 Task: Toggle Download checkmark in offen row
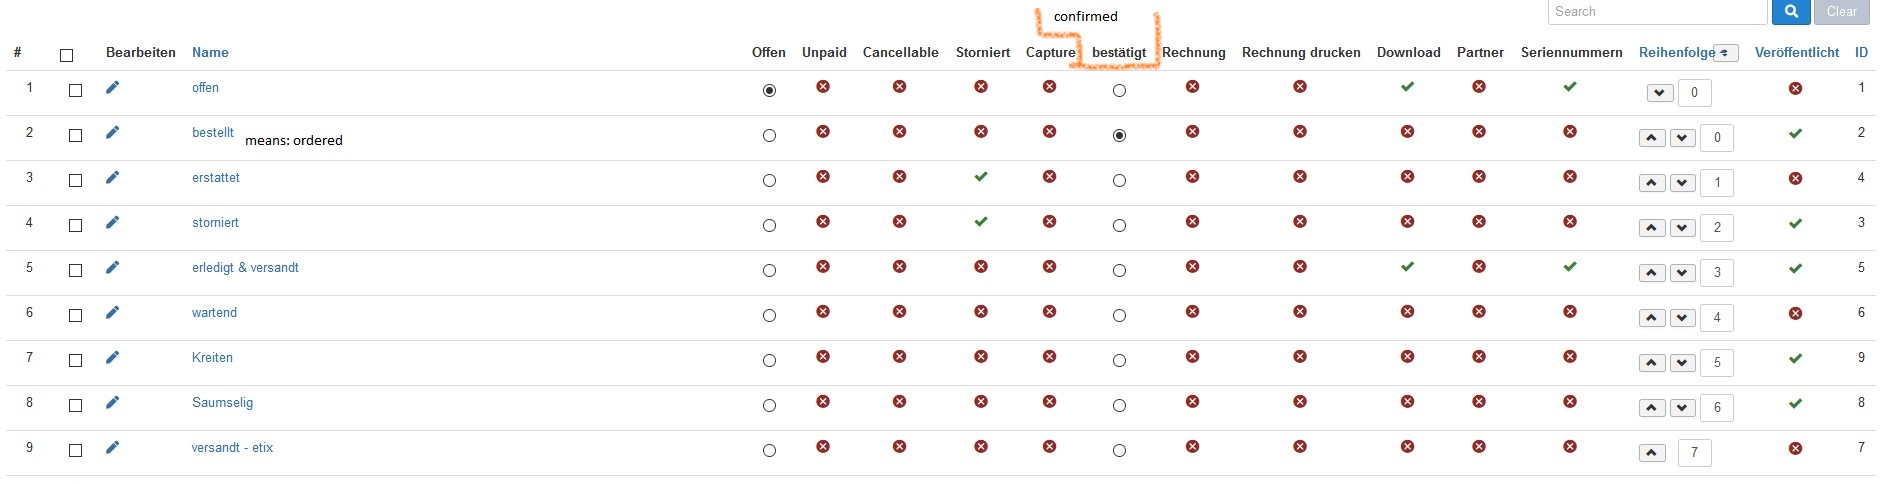click(1407, 87)
